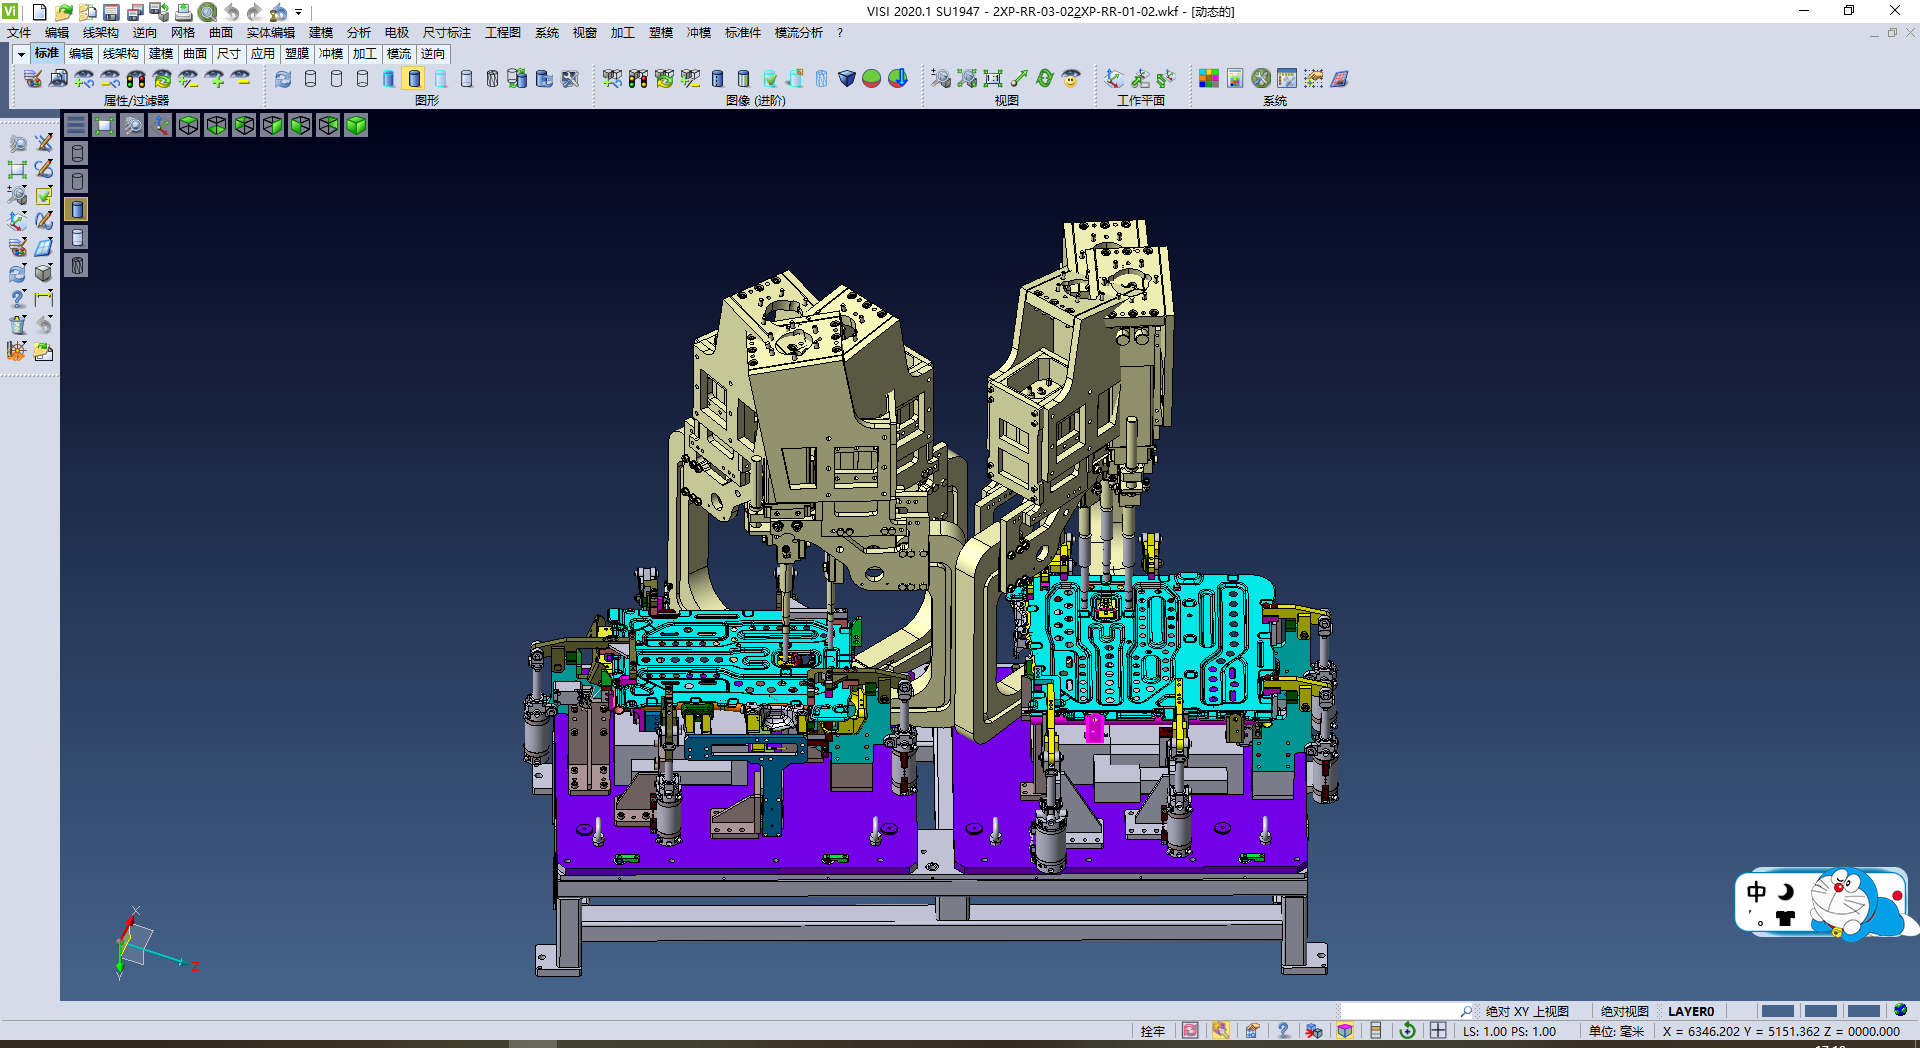Click the search input field in status bar
Image resolution: width=1920 pixels, height=1048 pixels.
[1400, 1011]
